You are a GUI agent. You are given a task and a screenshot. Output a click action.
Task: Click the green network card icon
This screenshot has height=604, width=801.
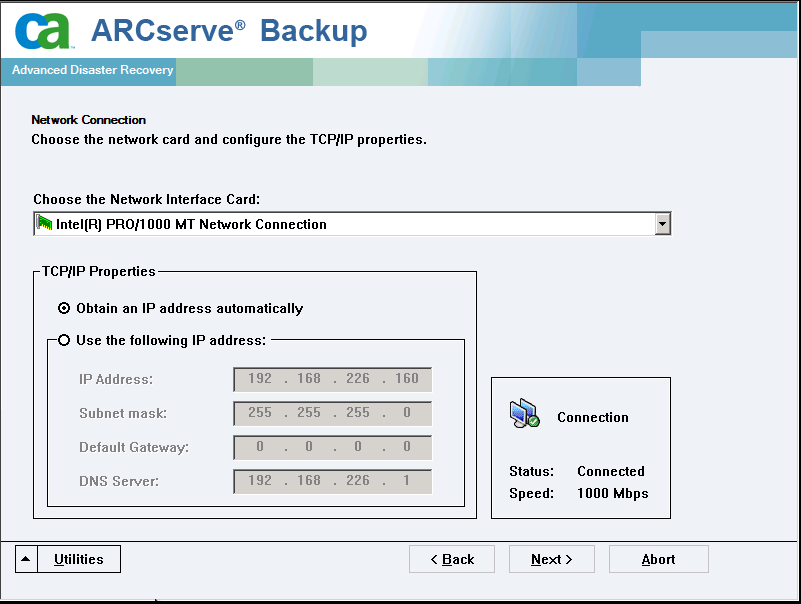(44, 223)
